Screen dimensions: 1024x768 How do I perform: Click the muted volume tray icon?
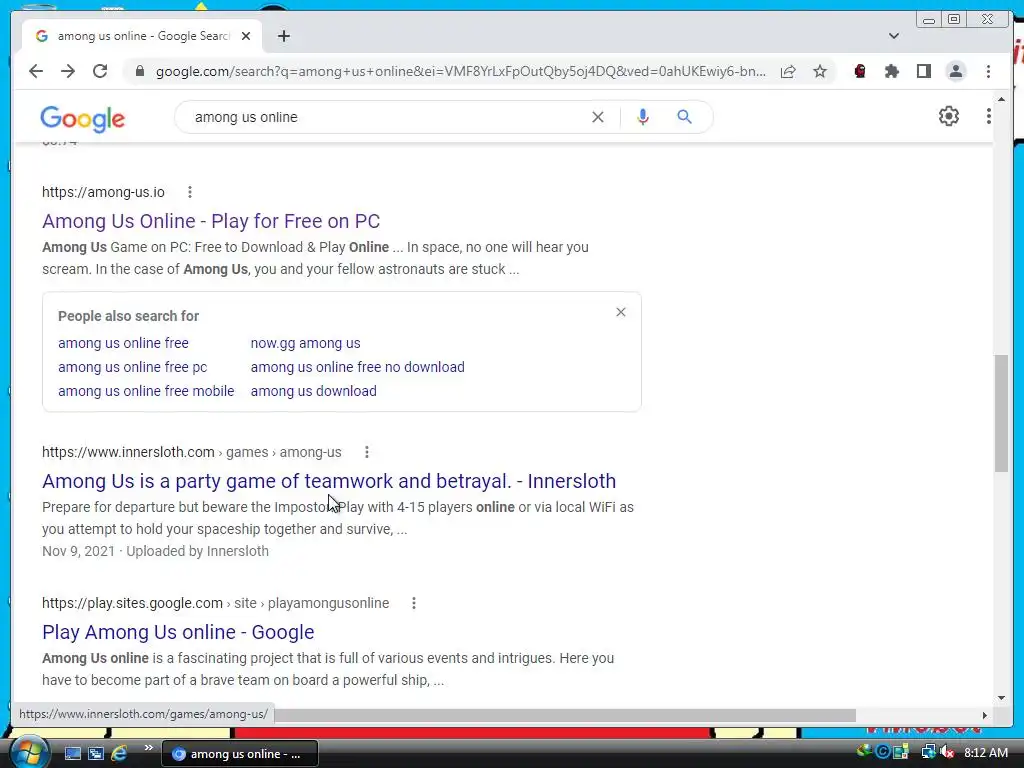(946, 752)
